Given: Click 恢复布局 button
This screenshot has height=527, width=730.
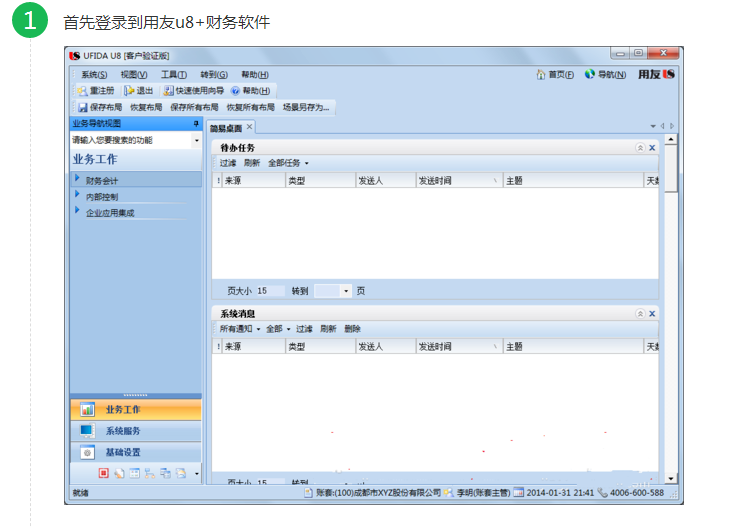Looking at the screenshot, I should point(146,108).
